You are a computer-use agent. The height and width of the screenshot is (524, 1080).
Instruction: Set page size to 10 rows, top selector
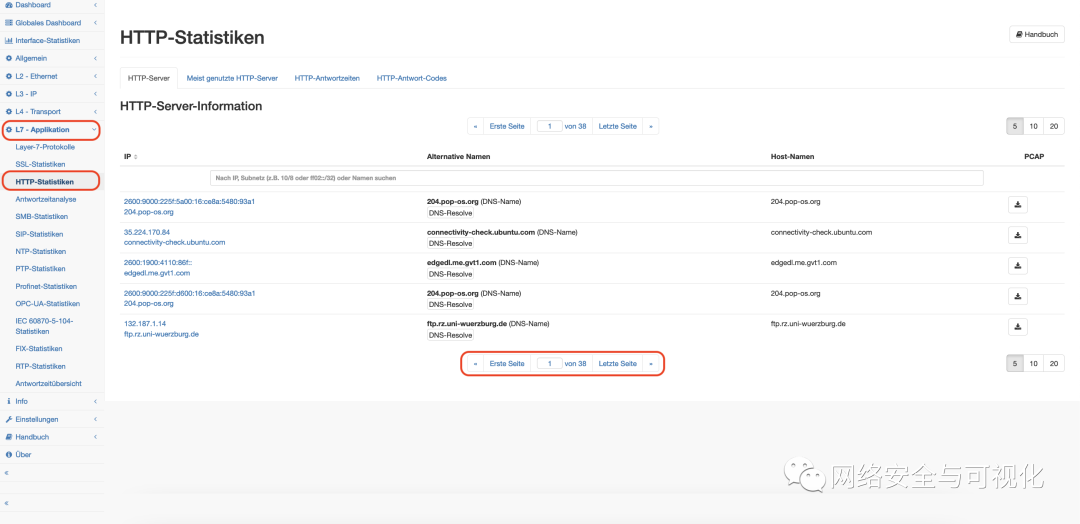click(x=1034, y=126)
